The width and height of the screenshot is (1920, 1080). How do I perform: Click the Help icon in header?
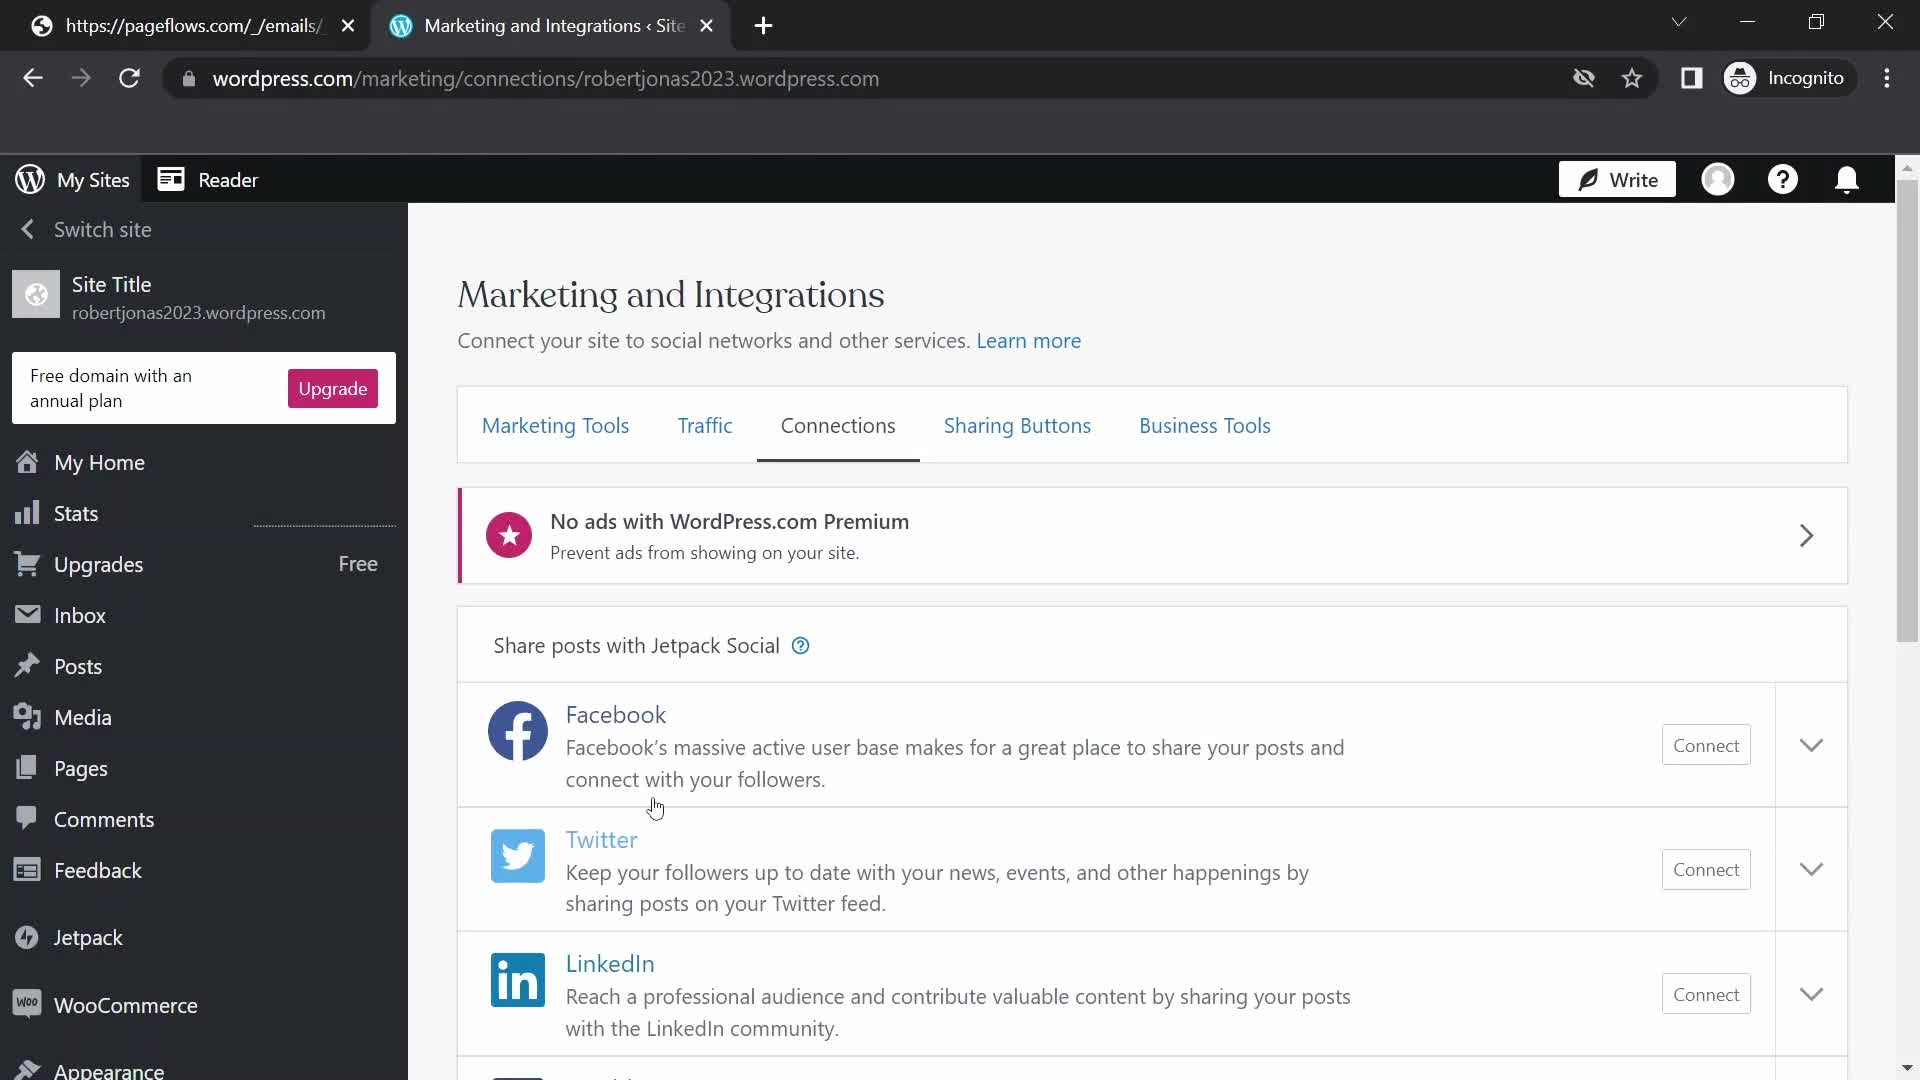[1784, 179]
